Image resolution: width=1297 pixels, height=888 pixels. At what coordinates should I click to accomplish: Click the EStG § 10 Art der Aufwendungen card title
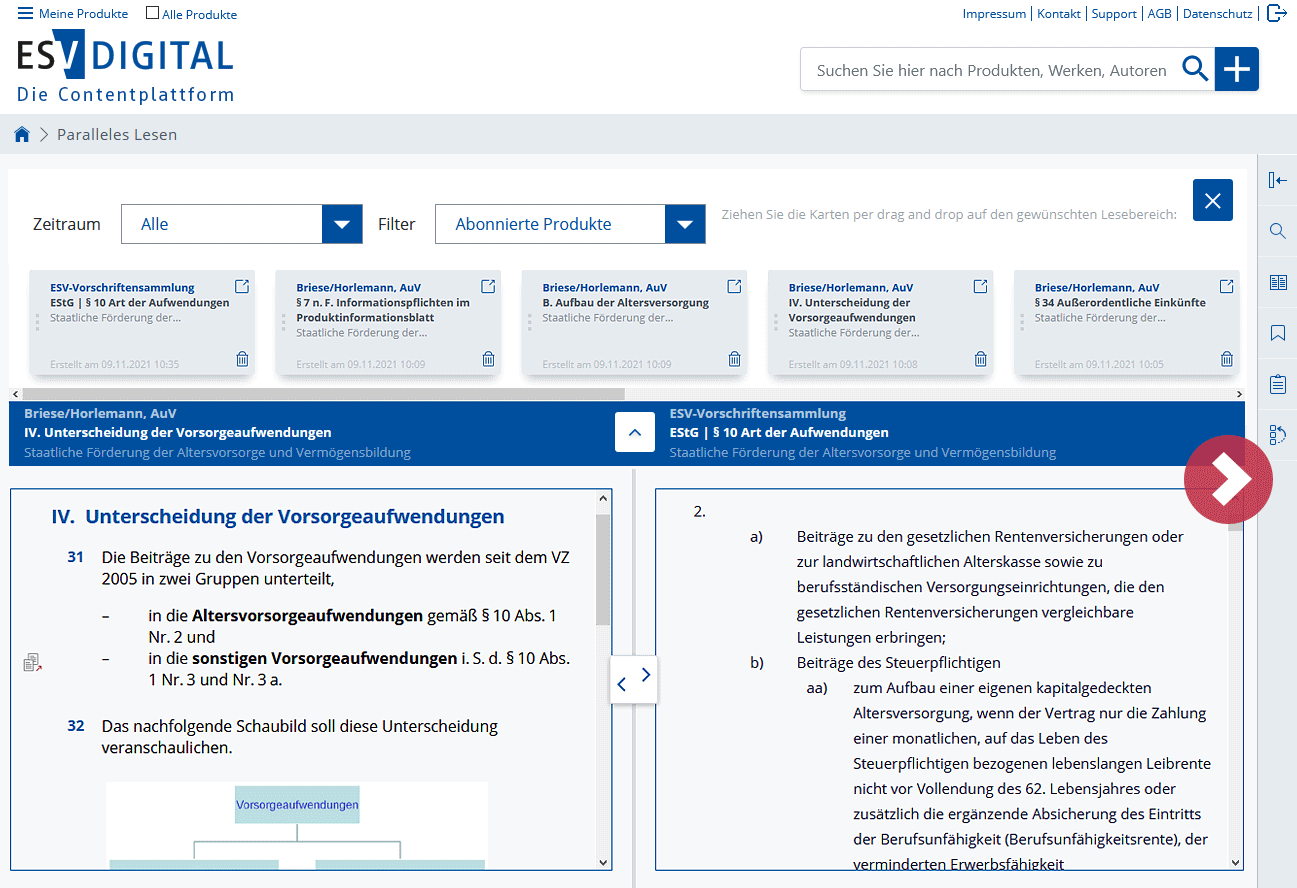140,302
